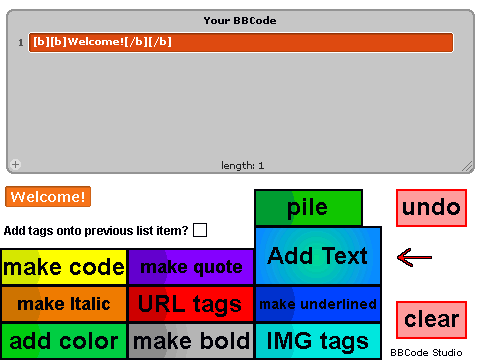Click the length: 1 label
Viewport: 480px width, 360px height.
click(242, 165)
